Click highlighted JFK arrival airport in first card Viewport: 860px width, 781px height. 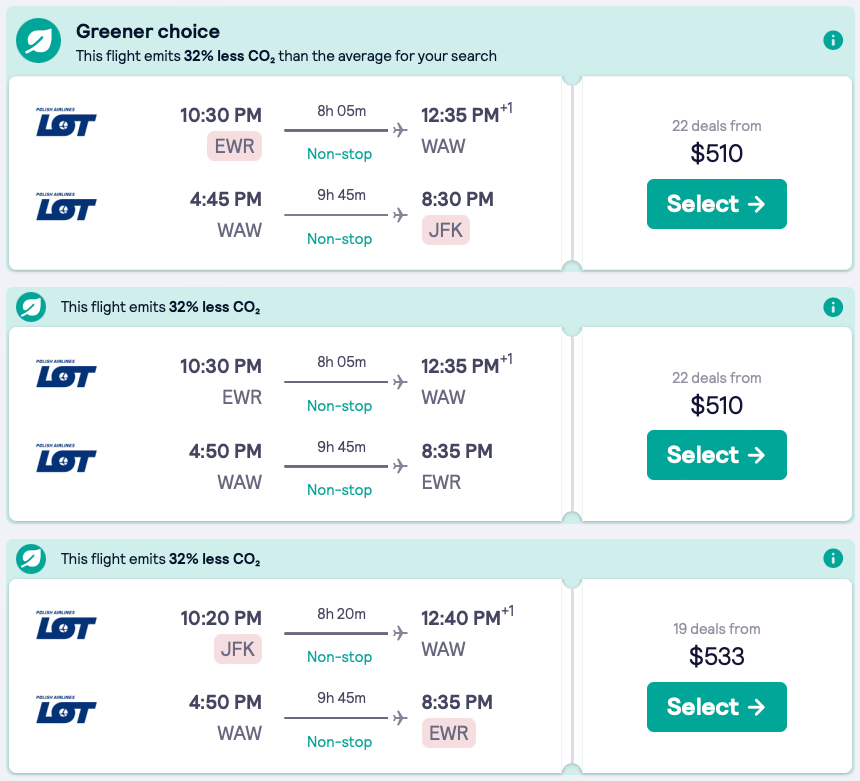(444, 230)
